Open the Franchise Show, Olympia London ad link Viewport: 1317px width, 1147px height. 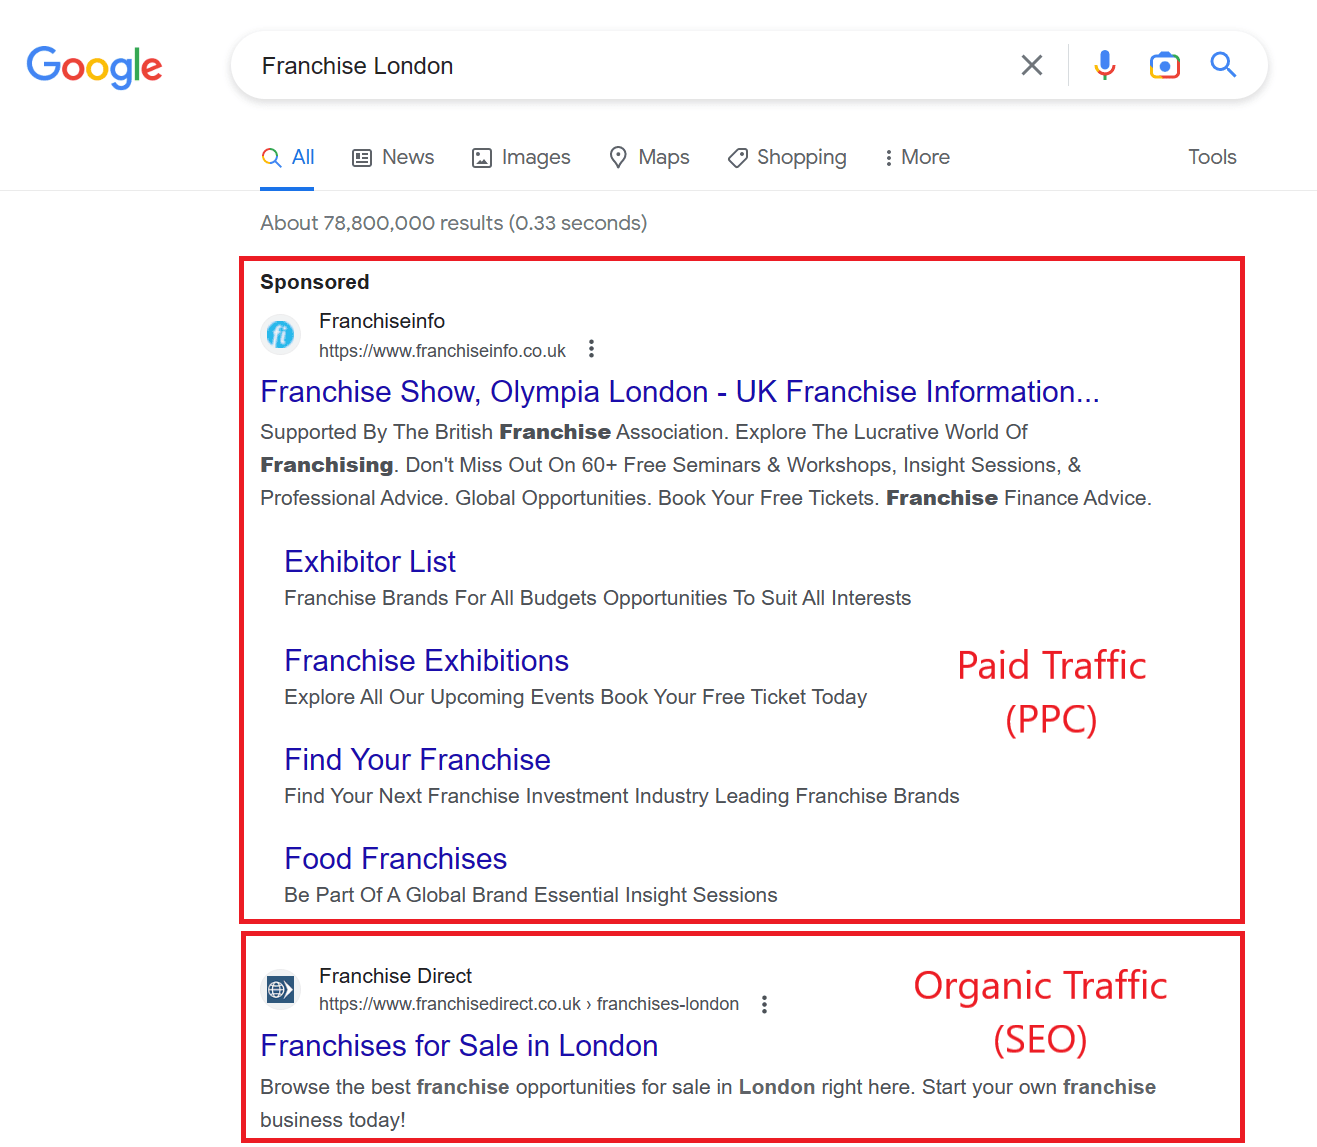(680, 392)
